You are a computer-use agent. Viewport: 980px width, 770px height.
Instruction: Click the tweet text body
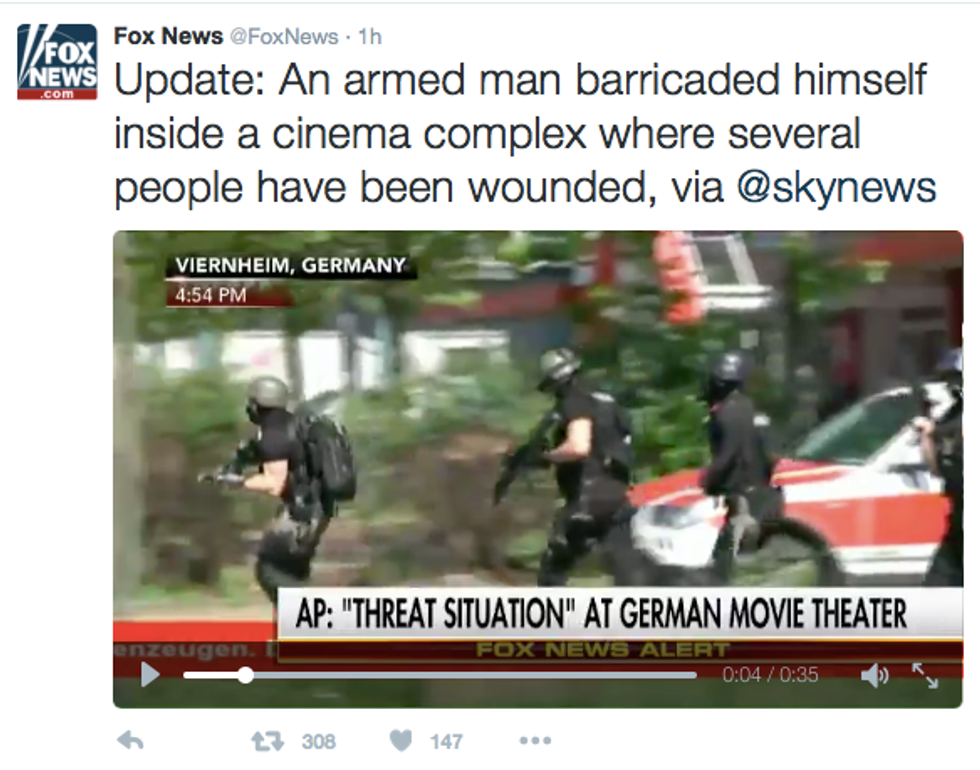coord(525,134)
